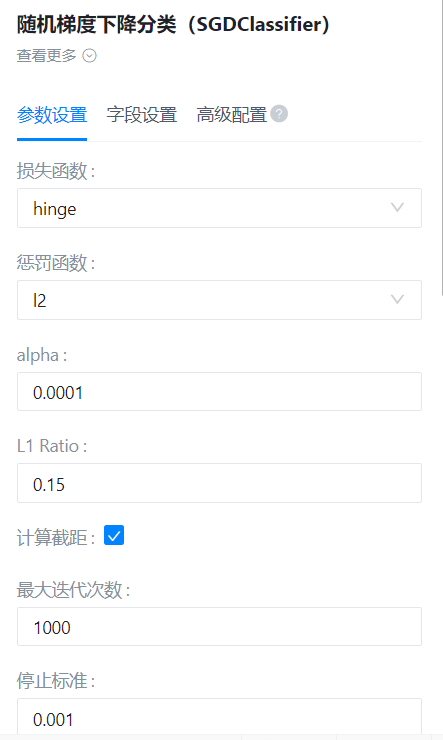This screenshot has height=740, width=443.
Task: Click the down arrow icon in hinge selector
Action: [397, 207]
